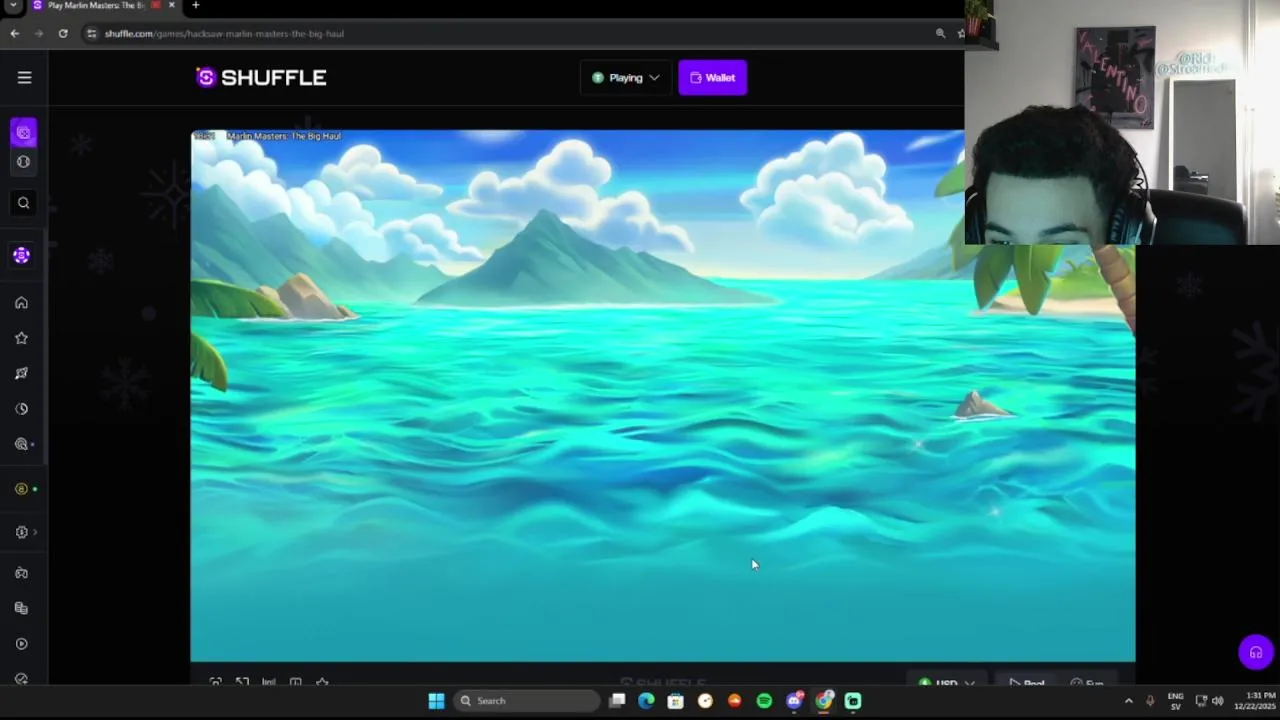
Task: Click the rocket icon in the sidebar
Action: click(x=21, y=373)
